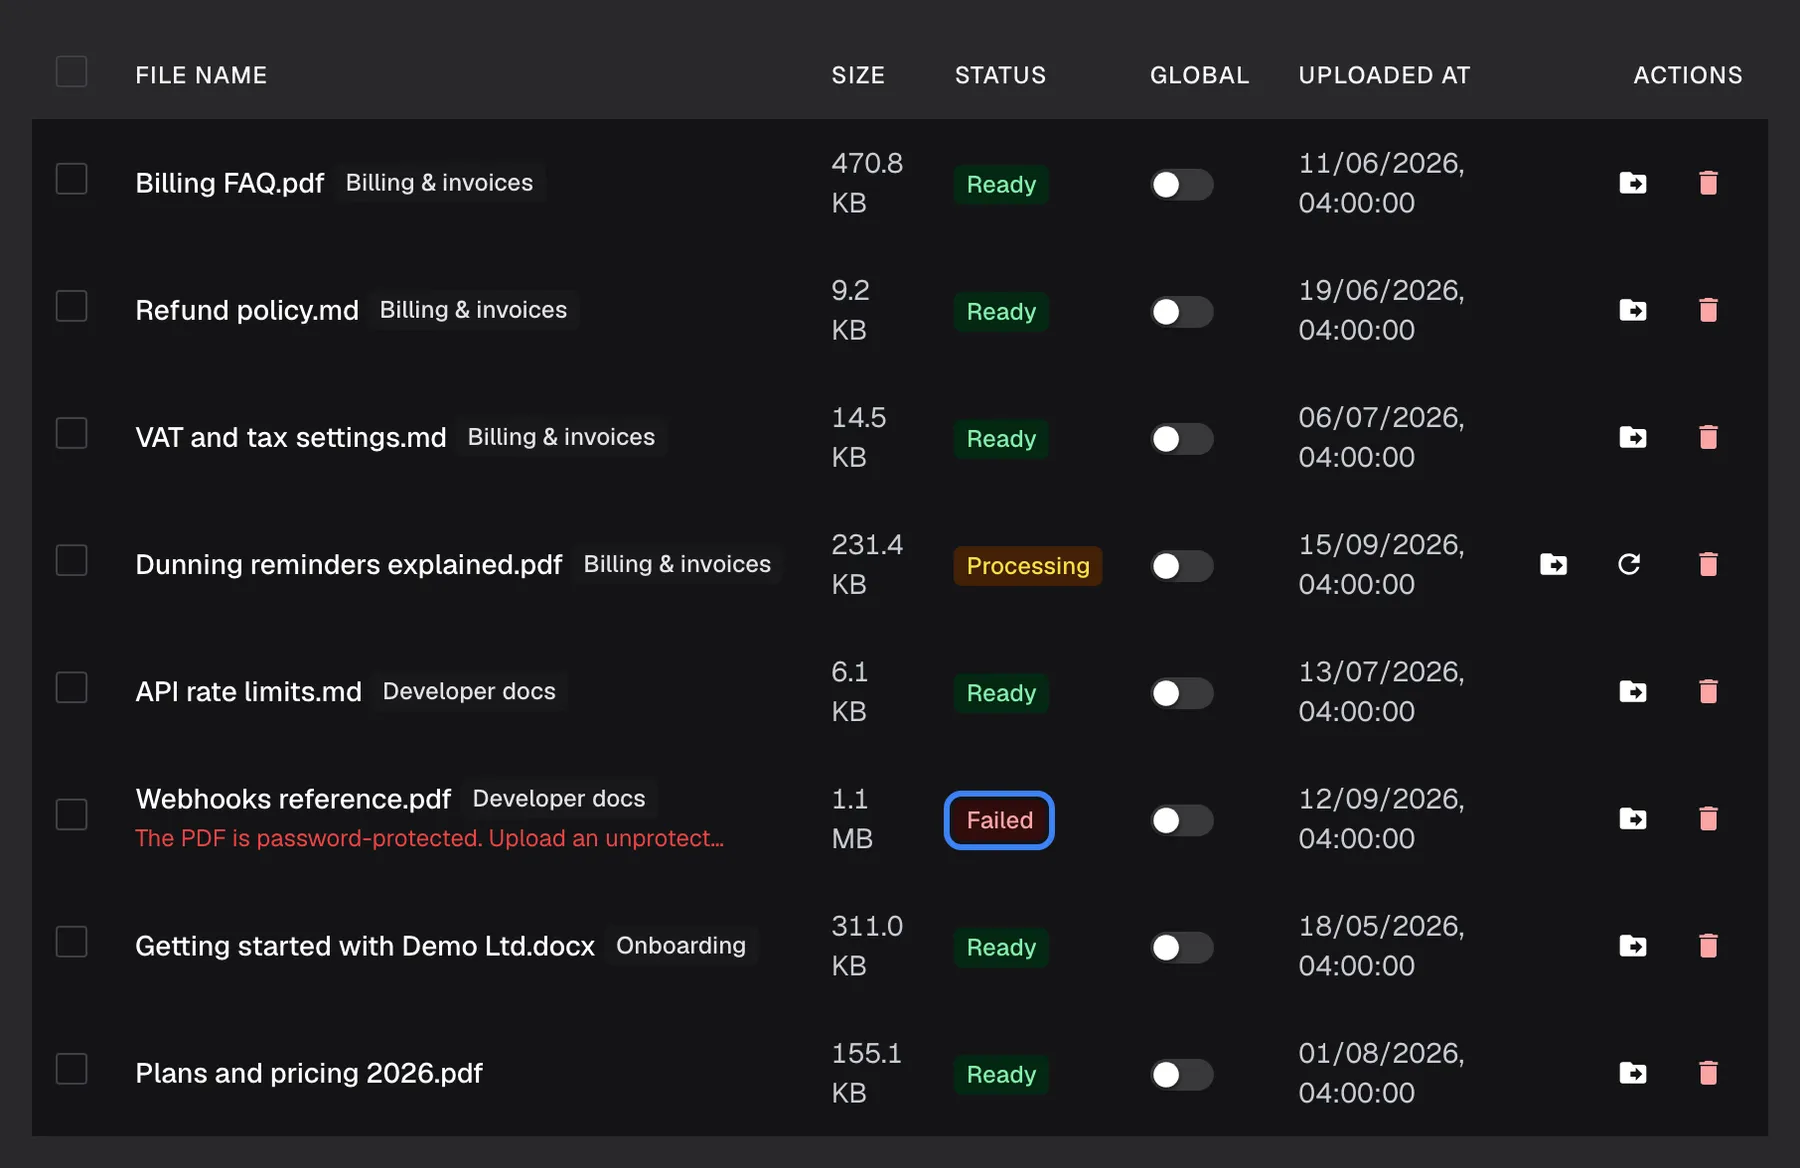Delete Plans and pricing 2026.pdf
This screenshot has width=1800, height=1168.
(1708, 1073)
